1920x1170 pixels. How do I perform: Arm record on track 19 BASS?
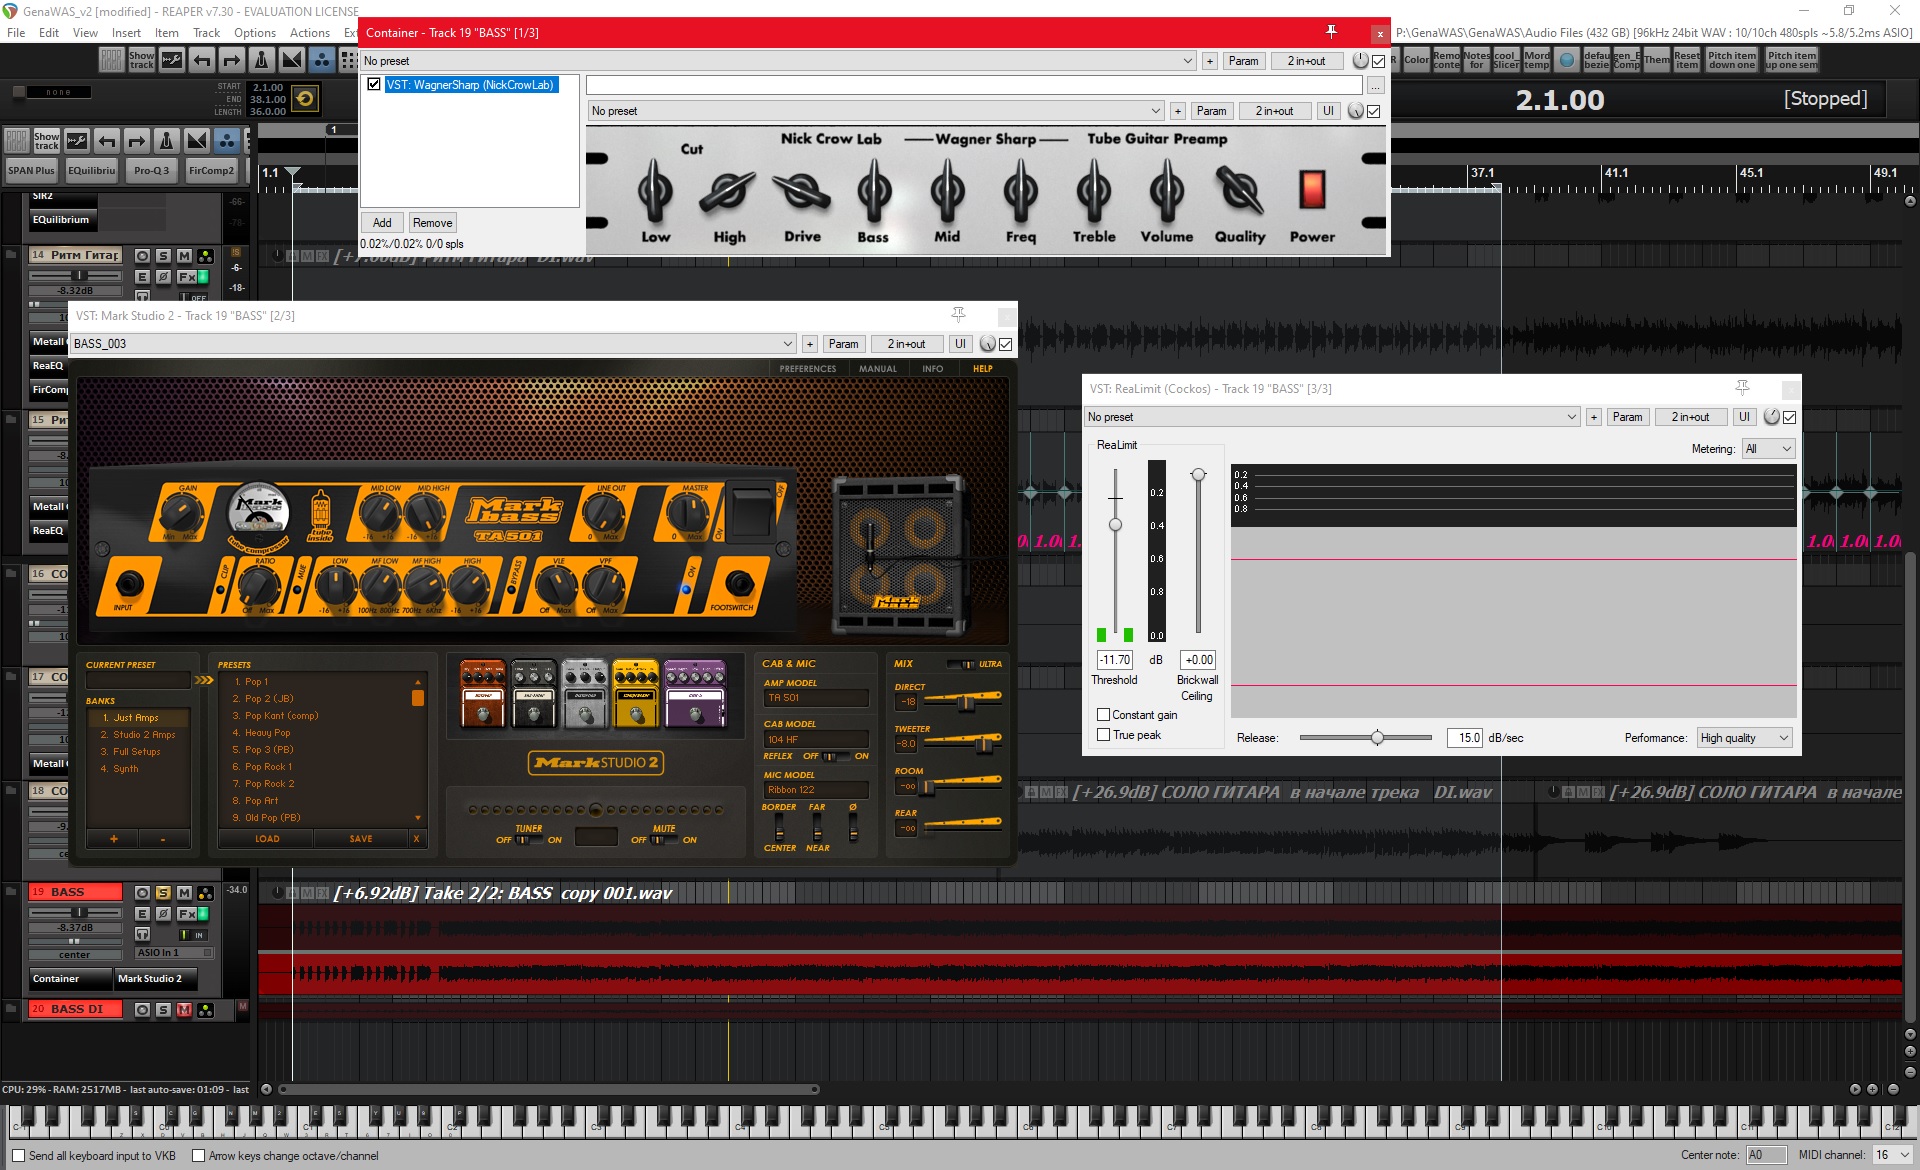click(142, 893)
